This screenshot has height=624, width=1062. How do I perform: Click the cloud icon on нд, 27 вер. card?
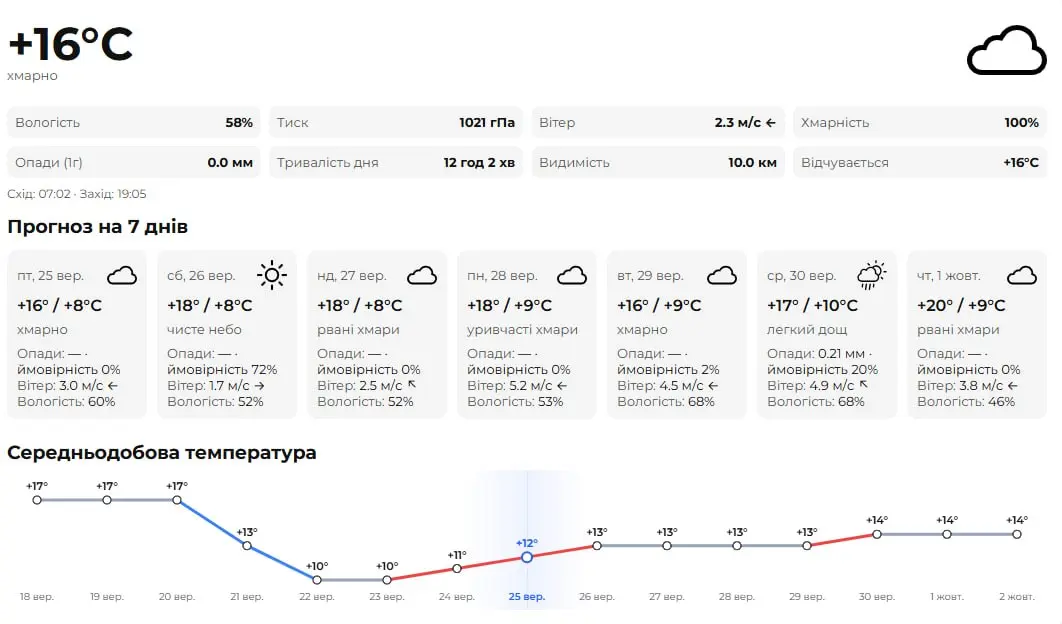pos(422,276)
